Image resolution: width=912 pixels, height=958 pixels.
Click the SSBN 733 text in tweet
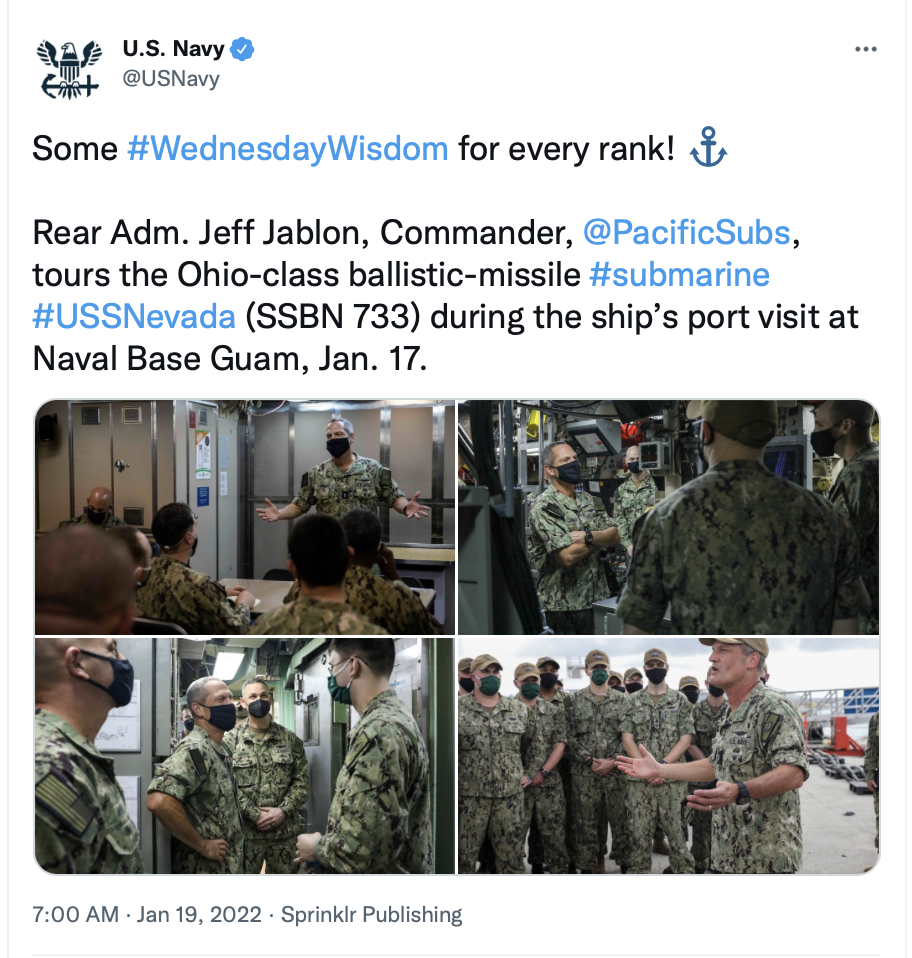point(334,316)
